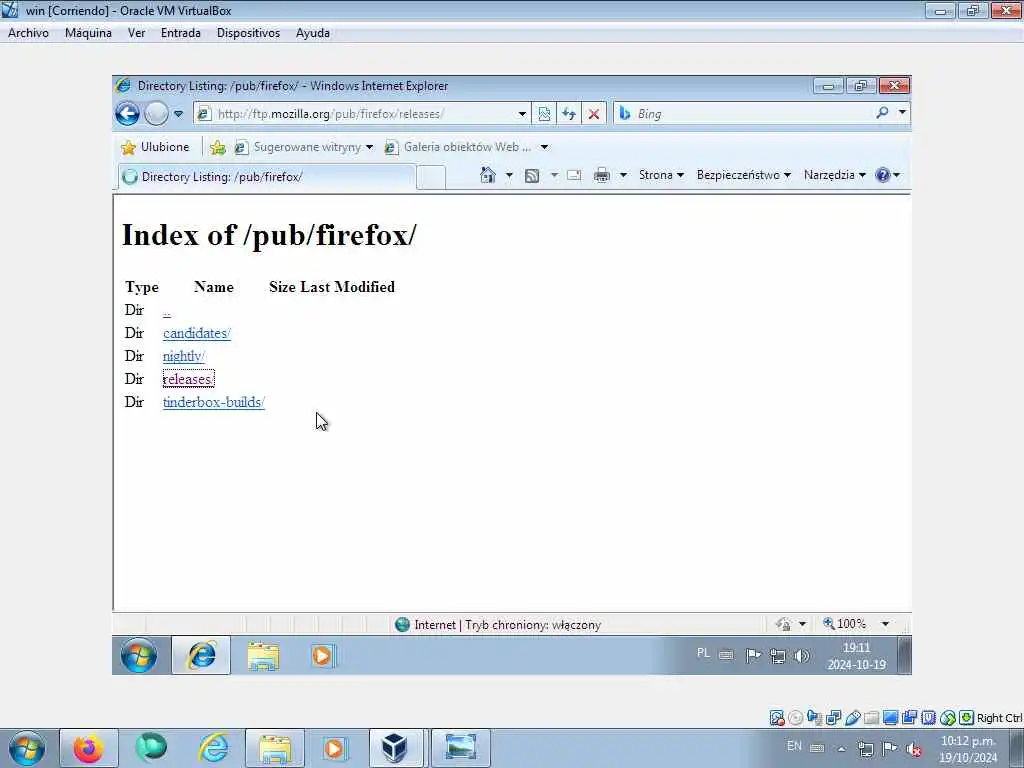Viewport: 1024px width, 768px height.
Task: Click the Internet Explorer Back button
Action: pyautogui.click(x=127, y=114)
